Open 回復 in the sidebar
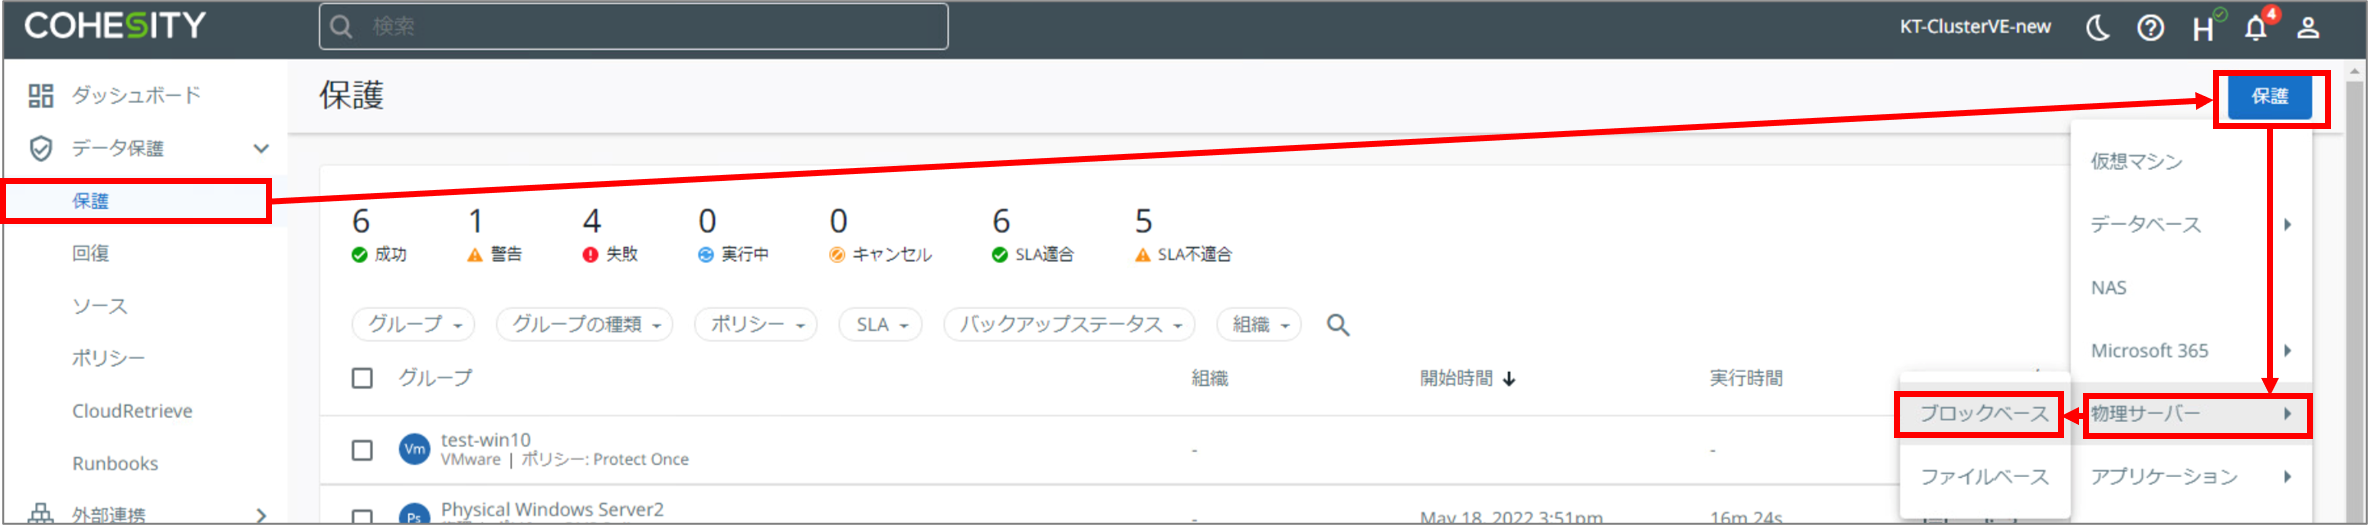The height and width of the screenshot is (525, 2368). point(90,253)
